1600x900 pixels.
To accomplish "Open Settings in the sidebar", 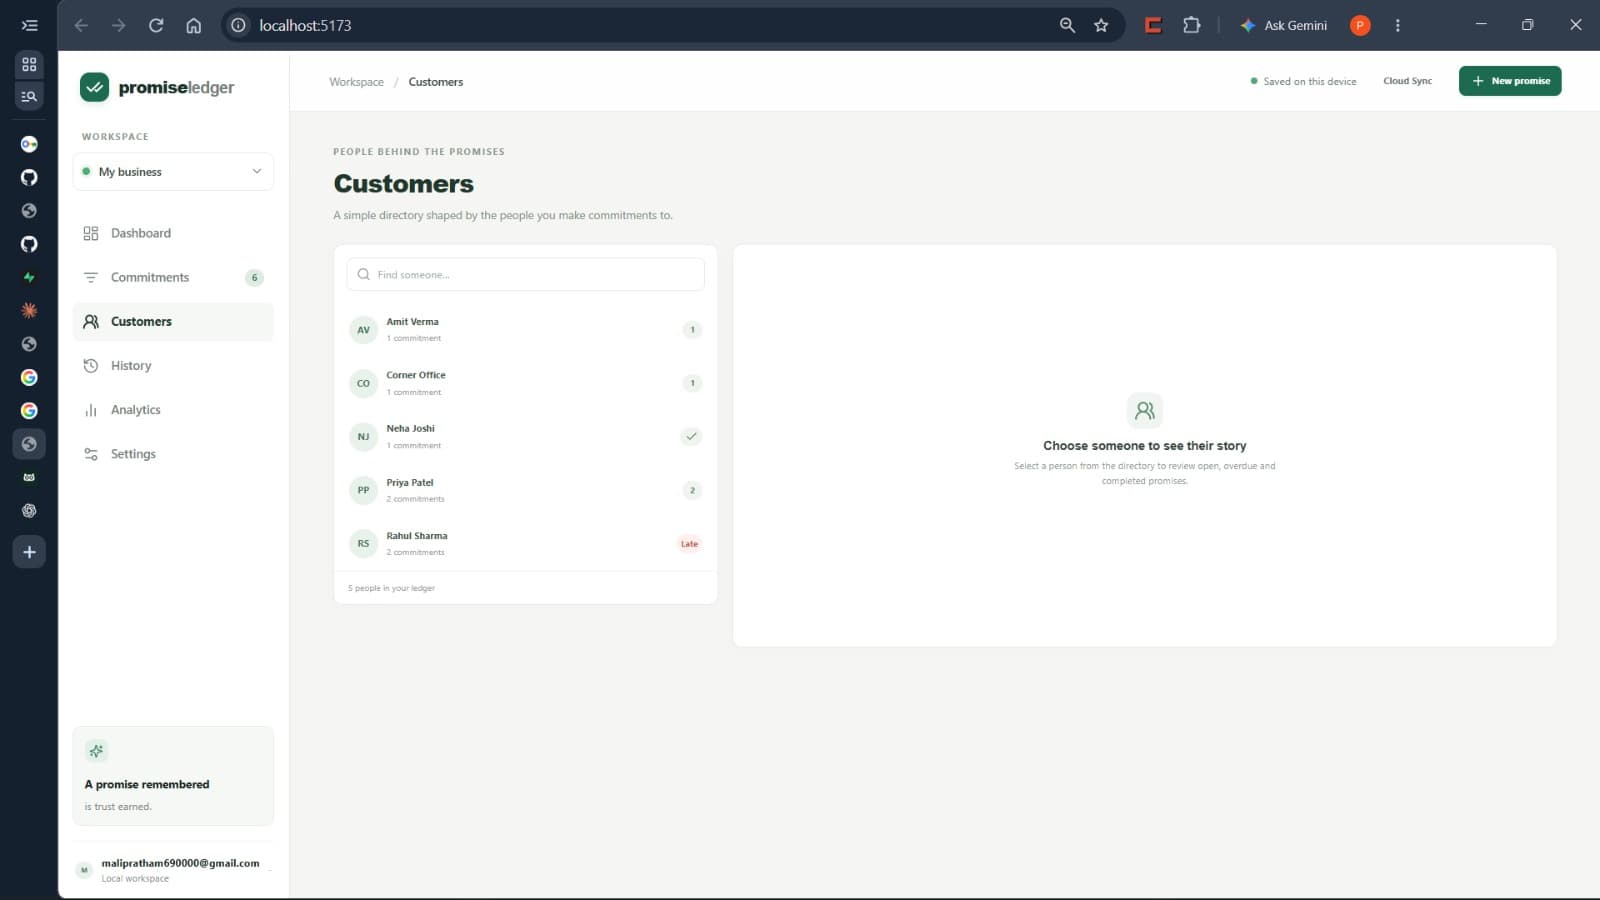I will (x=173, y=454).
